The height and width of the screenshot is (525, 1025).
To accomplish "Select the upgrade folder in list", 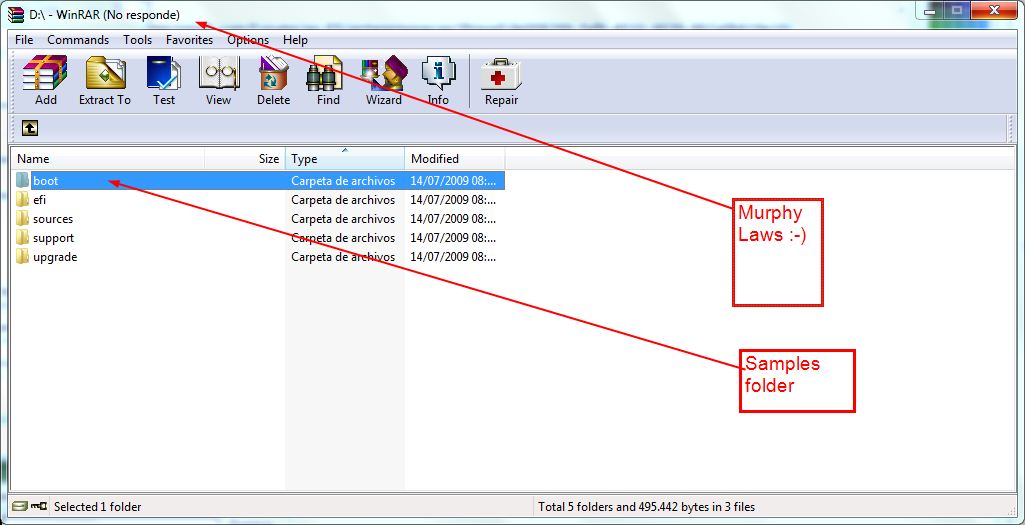I will coord(54,257).
